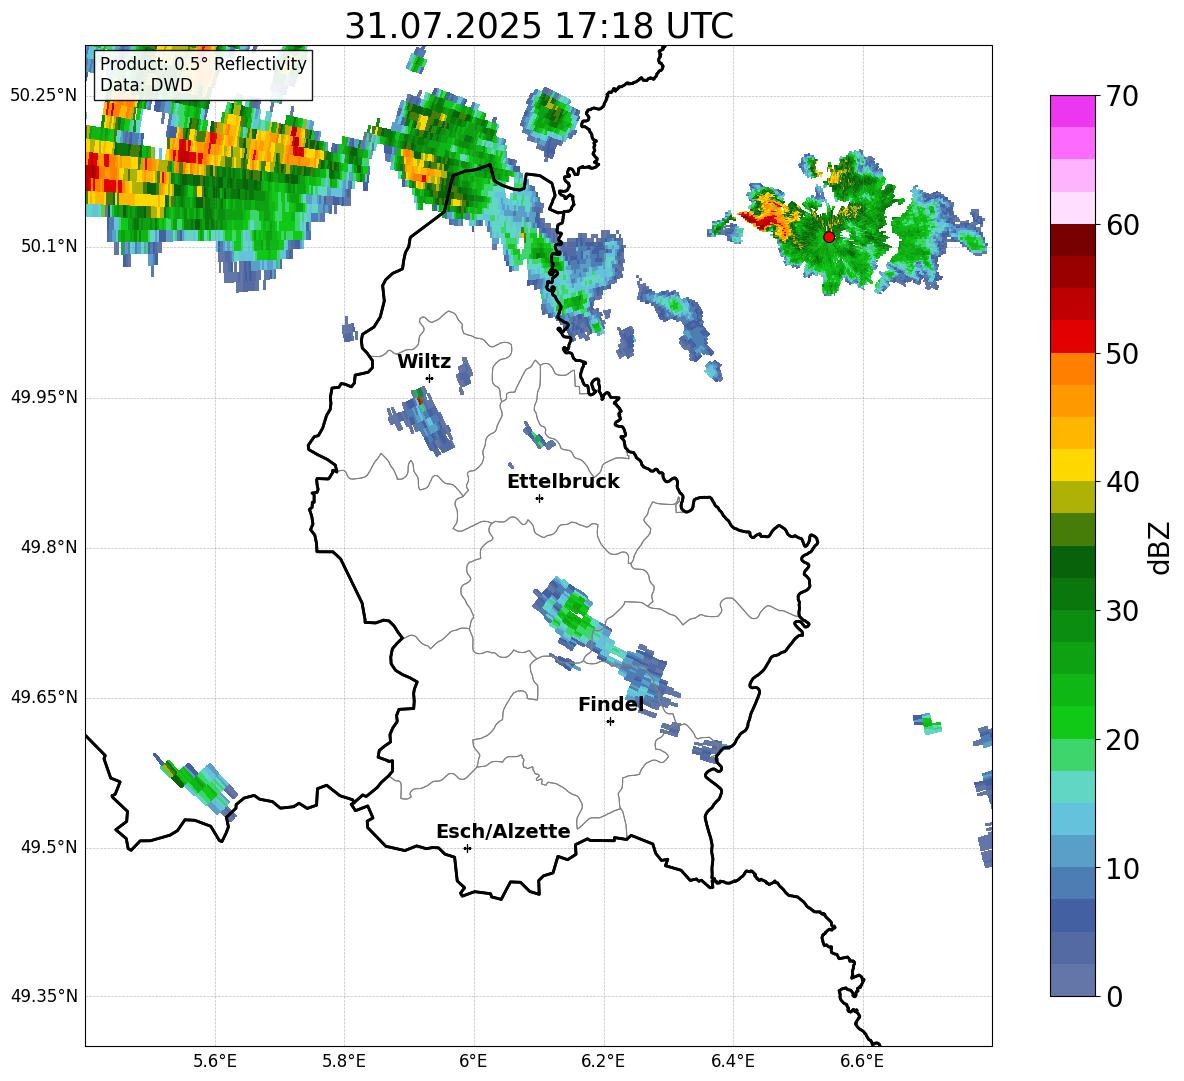The image size is (1184, 1081).
Task: Click the 49.8°N latitude label
Action: pos(49,547)
